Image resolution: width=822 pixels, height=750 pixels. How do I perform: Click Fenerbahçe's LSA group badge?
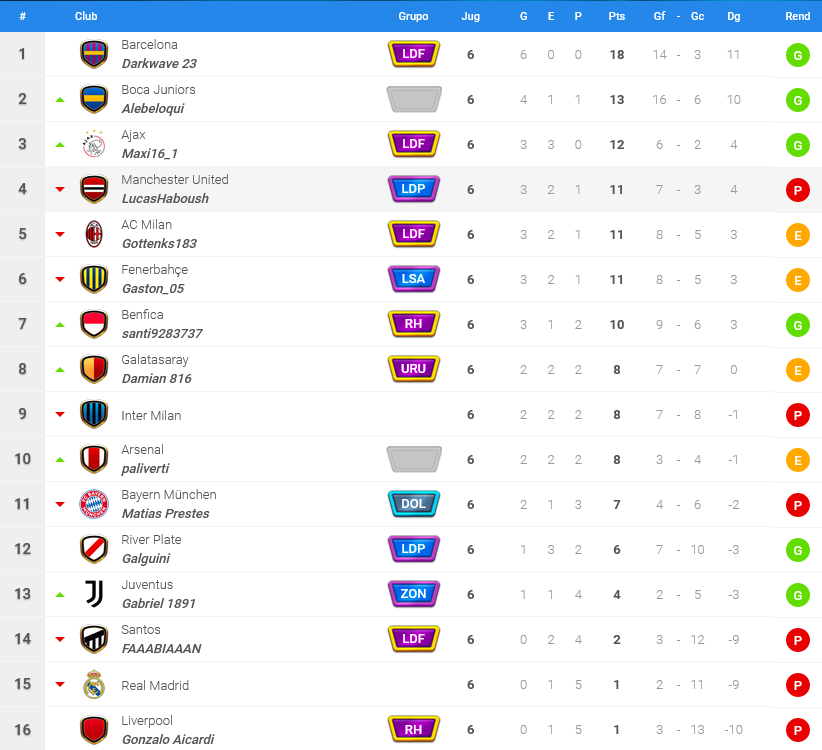[414, 279]
